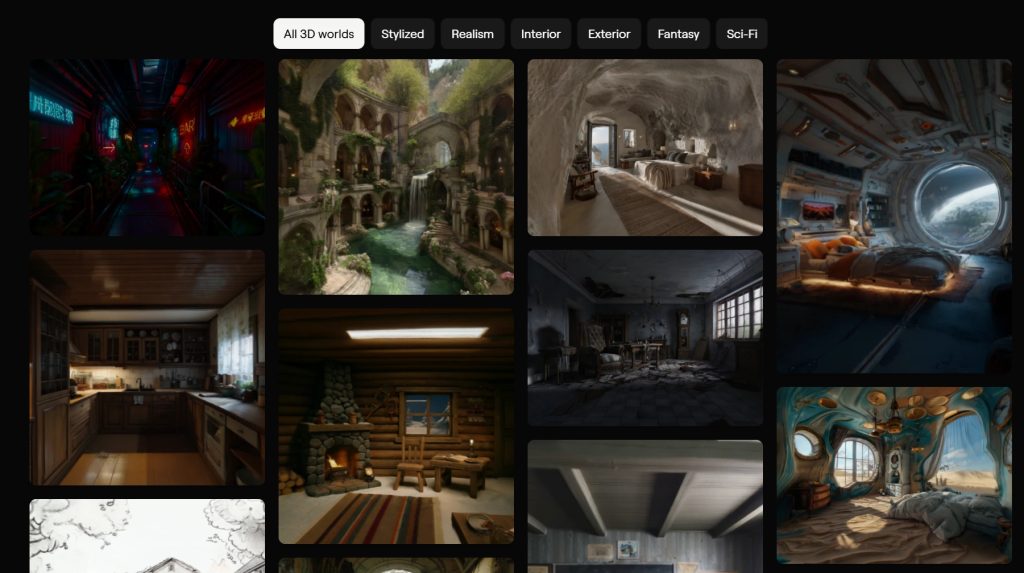Screen dimensions: 1024x573
Task: Open the overgrown ruins with waterfall world
Action: [x=396, y=177]
